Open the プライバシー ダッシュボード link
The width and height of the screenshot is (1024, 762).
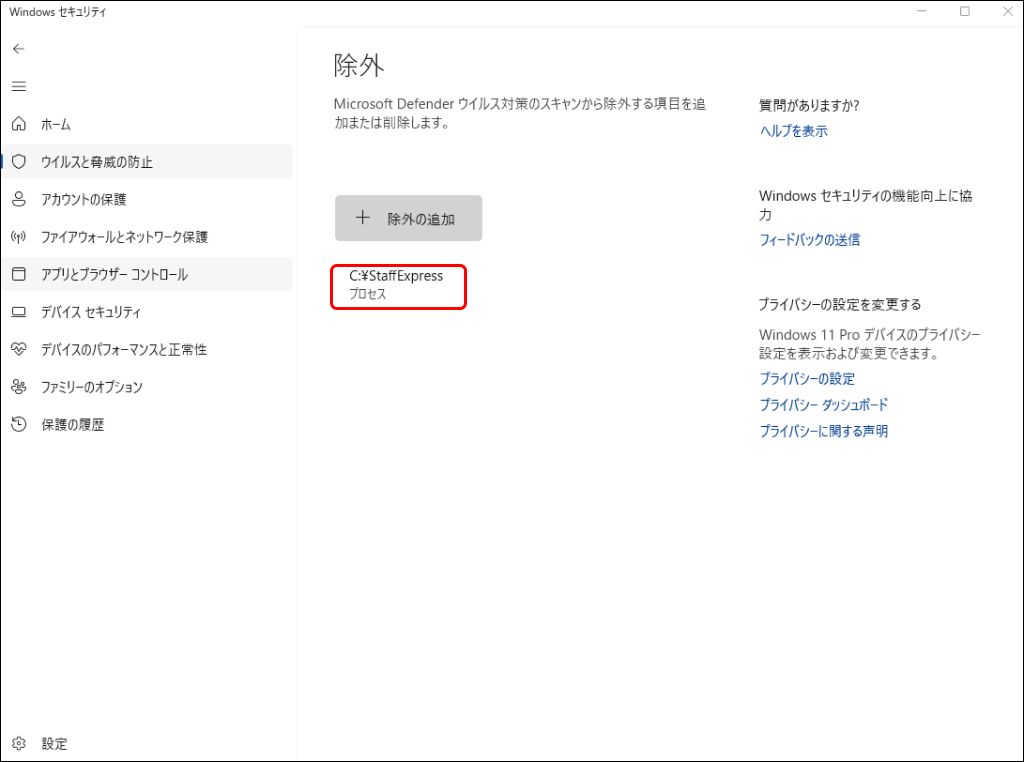[x=824, y=405]
